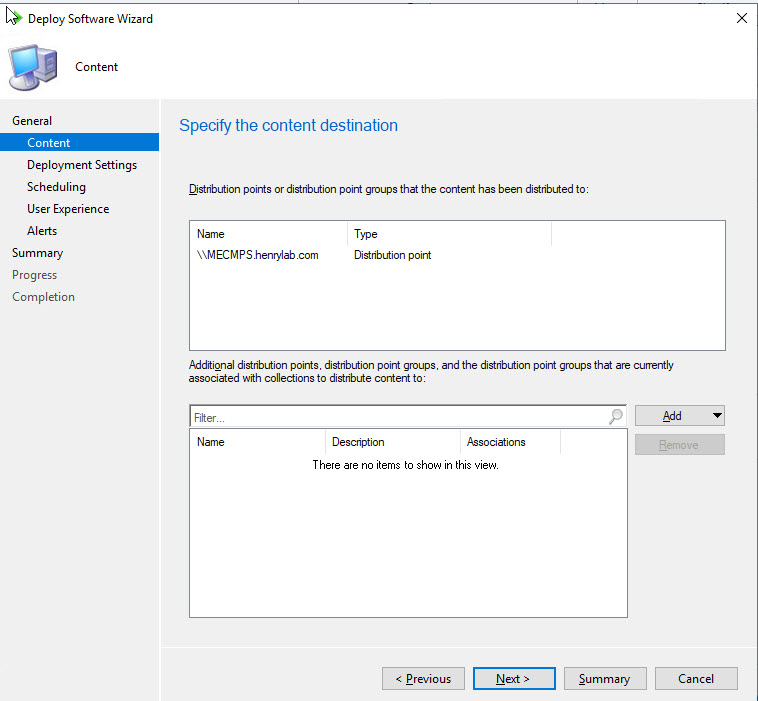Click into the Filter text field
The height and width of the screenshot is (701, 758).
click(x=398, y=417)
